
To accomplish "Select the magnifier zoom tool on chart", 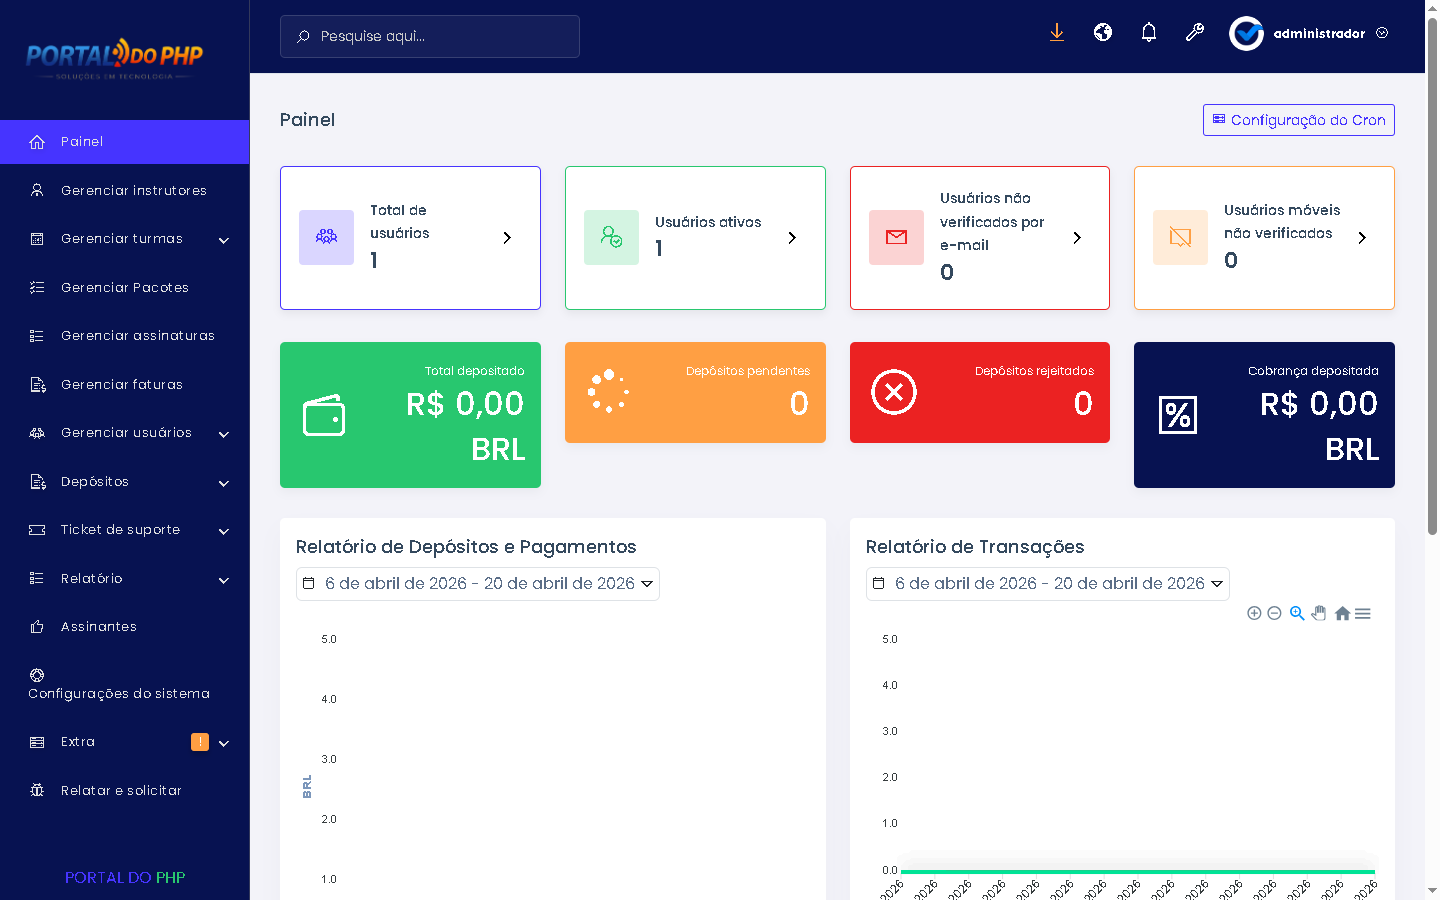I will [x=1297, y=613].
